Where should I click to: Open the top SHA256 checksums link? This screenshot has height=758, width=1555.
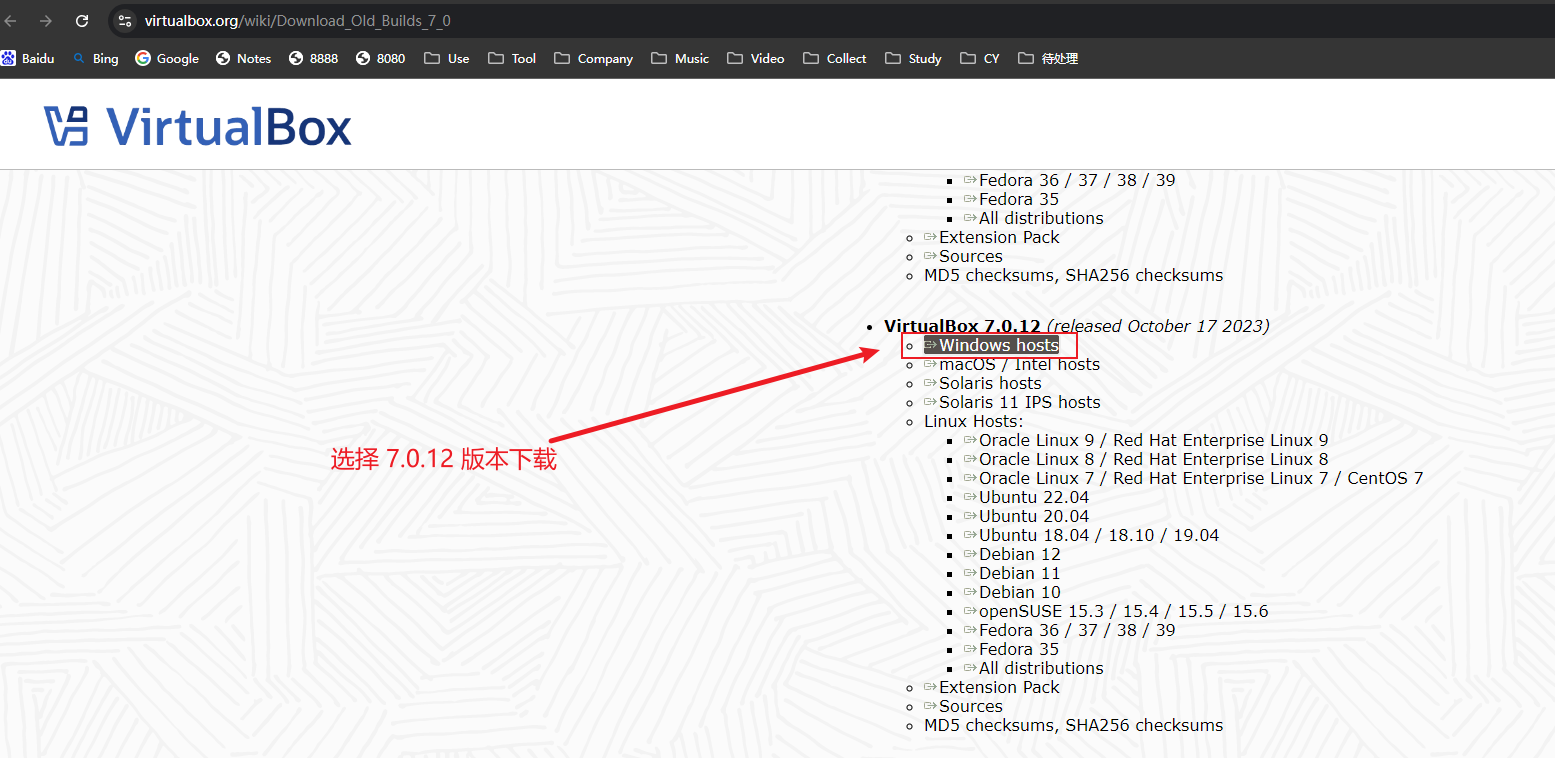[x=1144, y=275]
